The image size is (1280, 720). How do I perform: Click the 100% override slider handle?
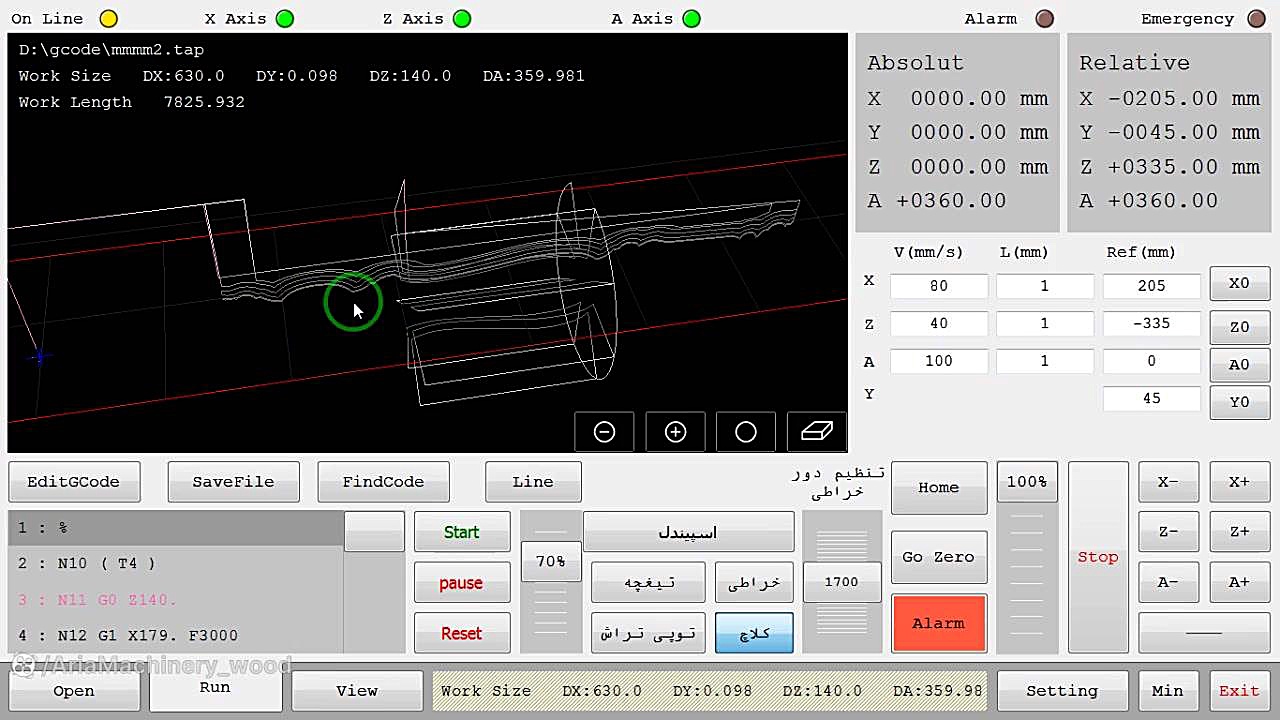(1027, 482)
